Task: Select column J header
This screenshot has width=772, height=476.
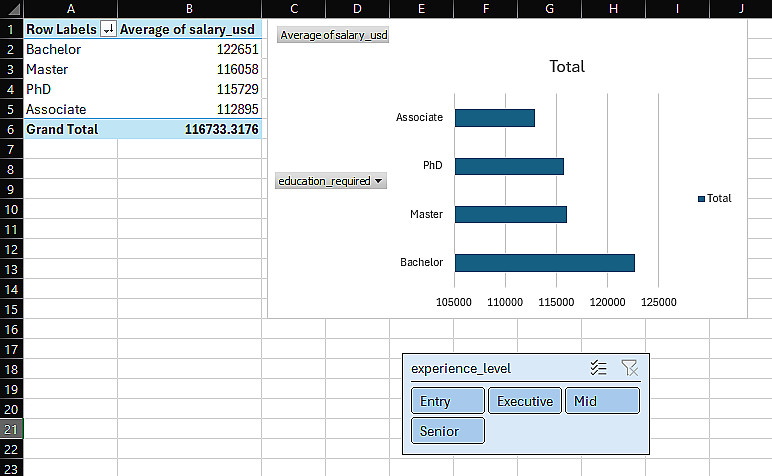Action: coord(741,9)
